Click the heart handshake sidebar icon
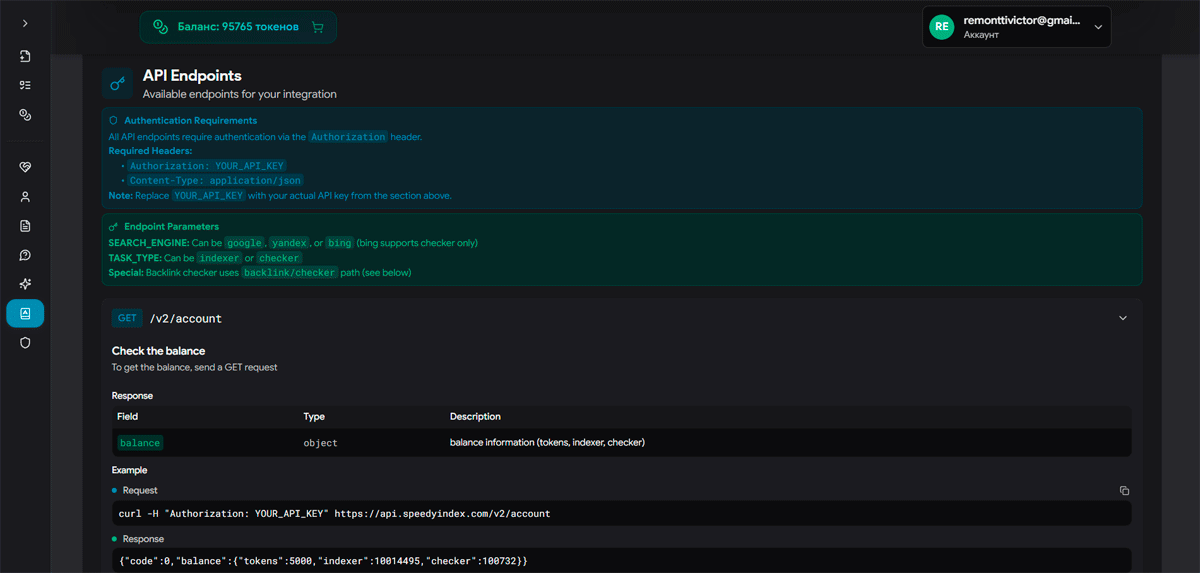This screenshot has height=573, width=1200. coord(25,167)
